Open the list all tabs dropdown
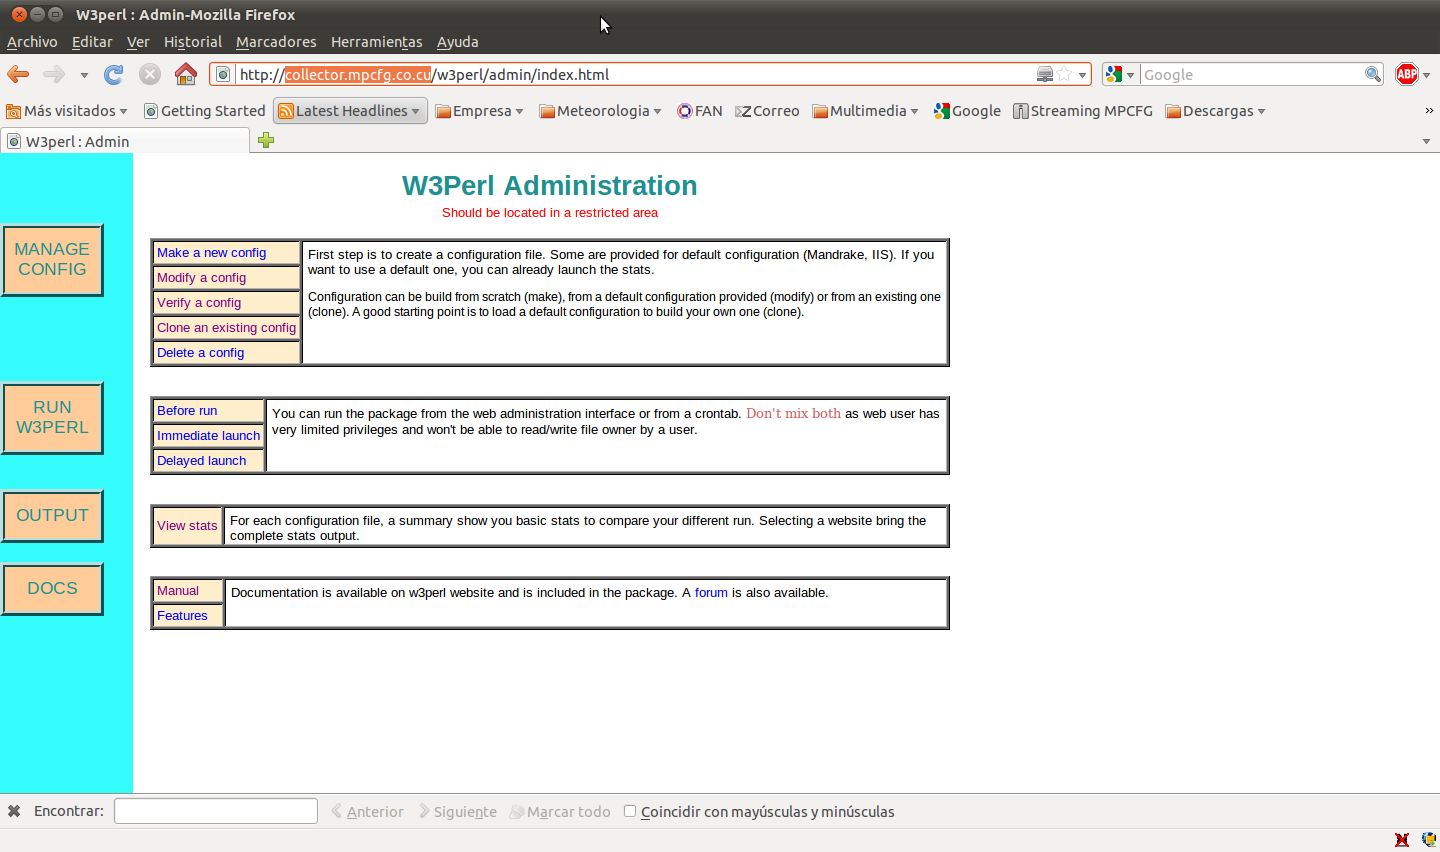 point(1426,141)
